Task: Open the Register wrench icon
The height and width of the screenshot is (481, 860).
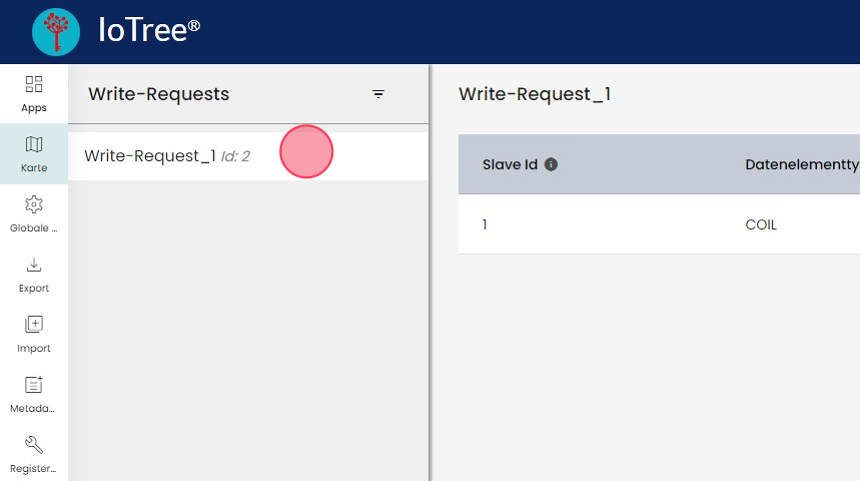Action: [34, 445]
